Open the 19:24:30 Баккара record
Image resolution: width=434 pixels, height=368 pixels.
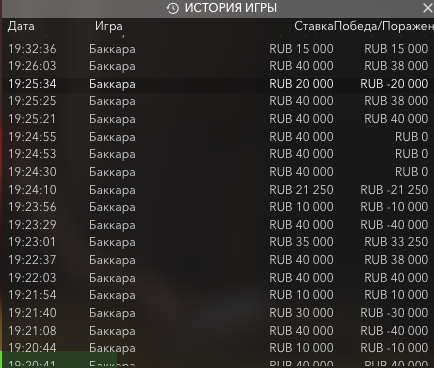point(218,172)
